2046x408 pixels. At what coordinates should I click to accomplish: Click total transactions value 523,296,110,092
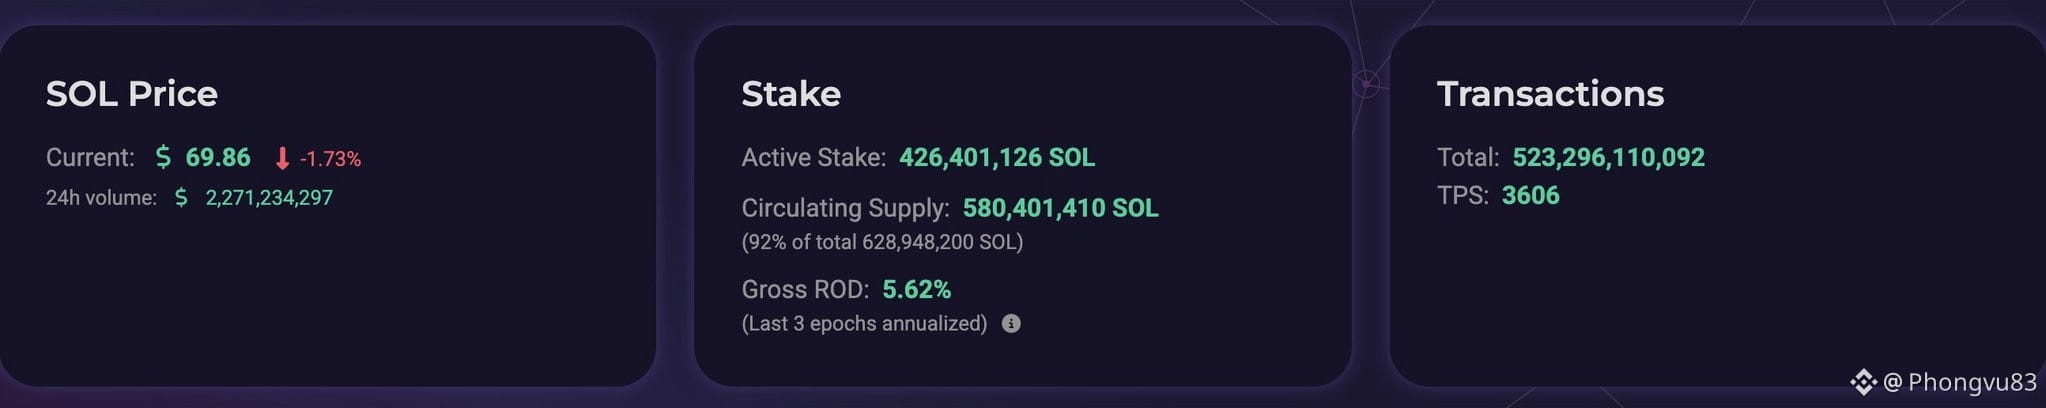(1608, 157)
